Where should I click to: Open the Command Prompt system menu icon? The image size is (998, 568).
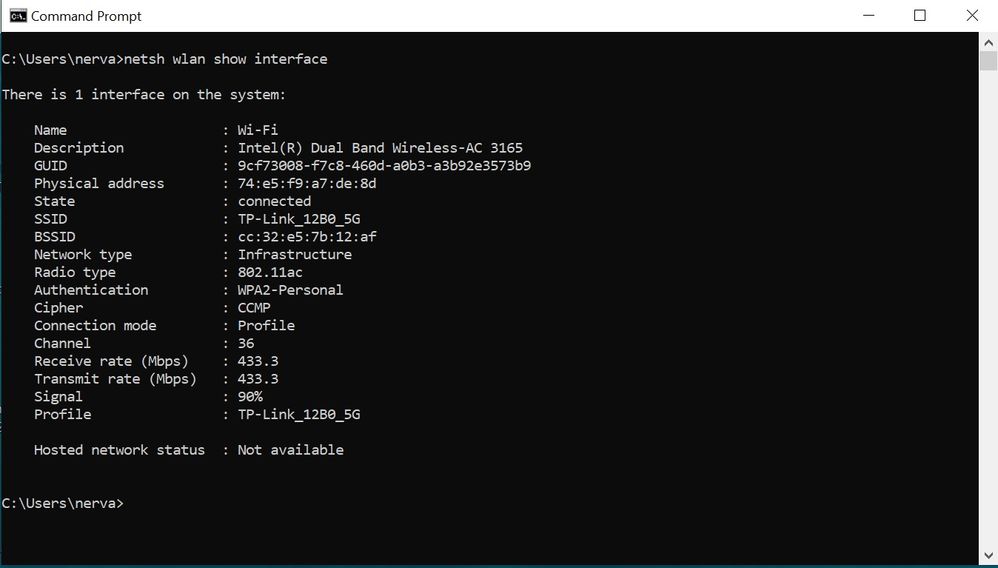point(18,16)
